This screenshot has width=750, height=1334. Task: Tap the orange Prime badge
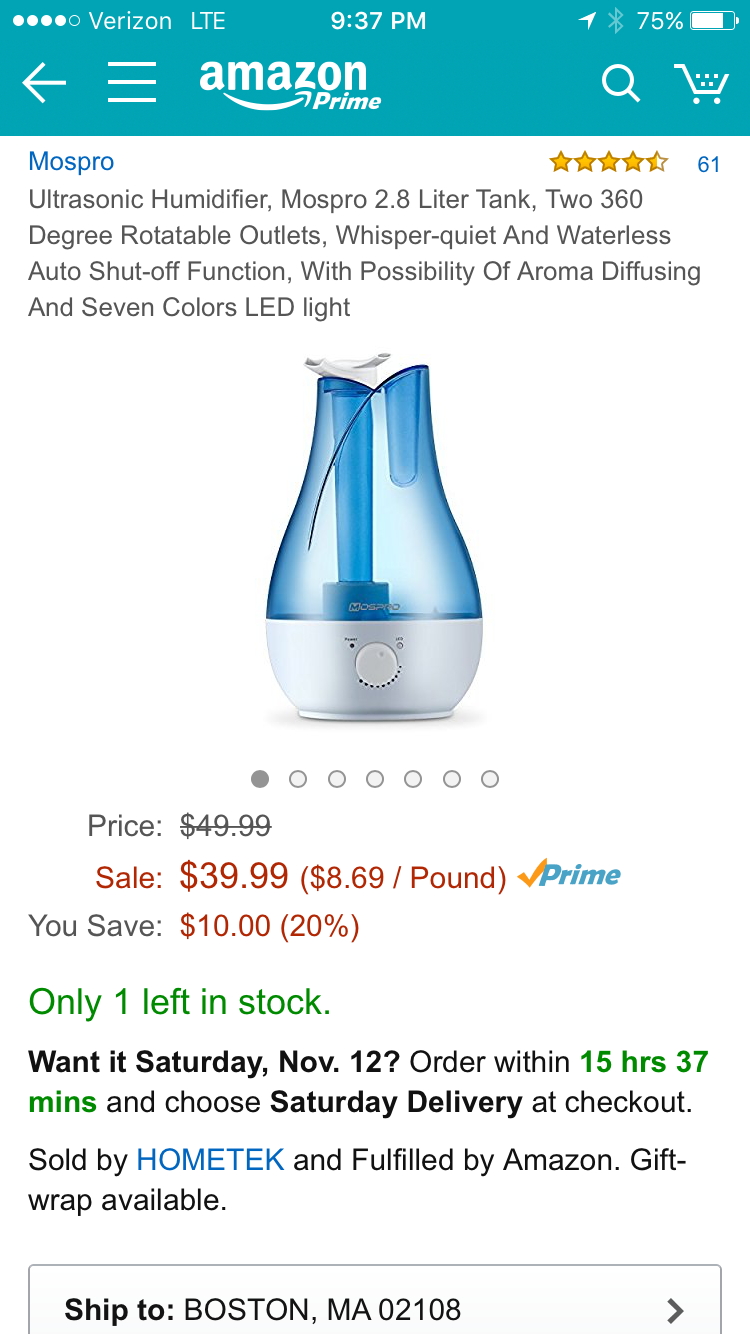pyautogui.click(x=569, y=876)
